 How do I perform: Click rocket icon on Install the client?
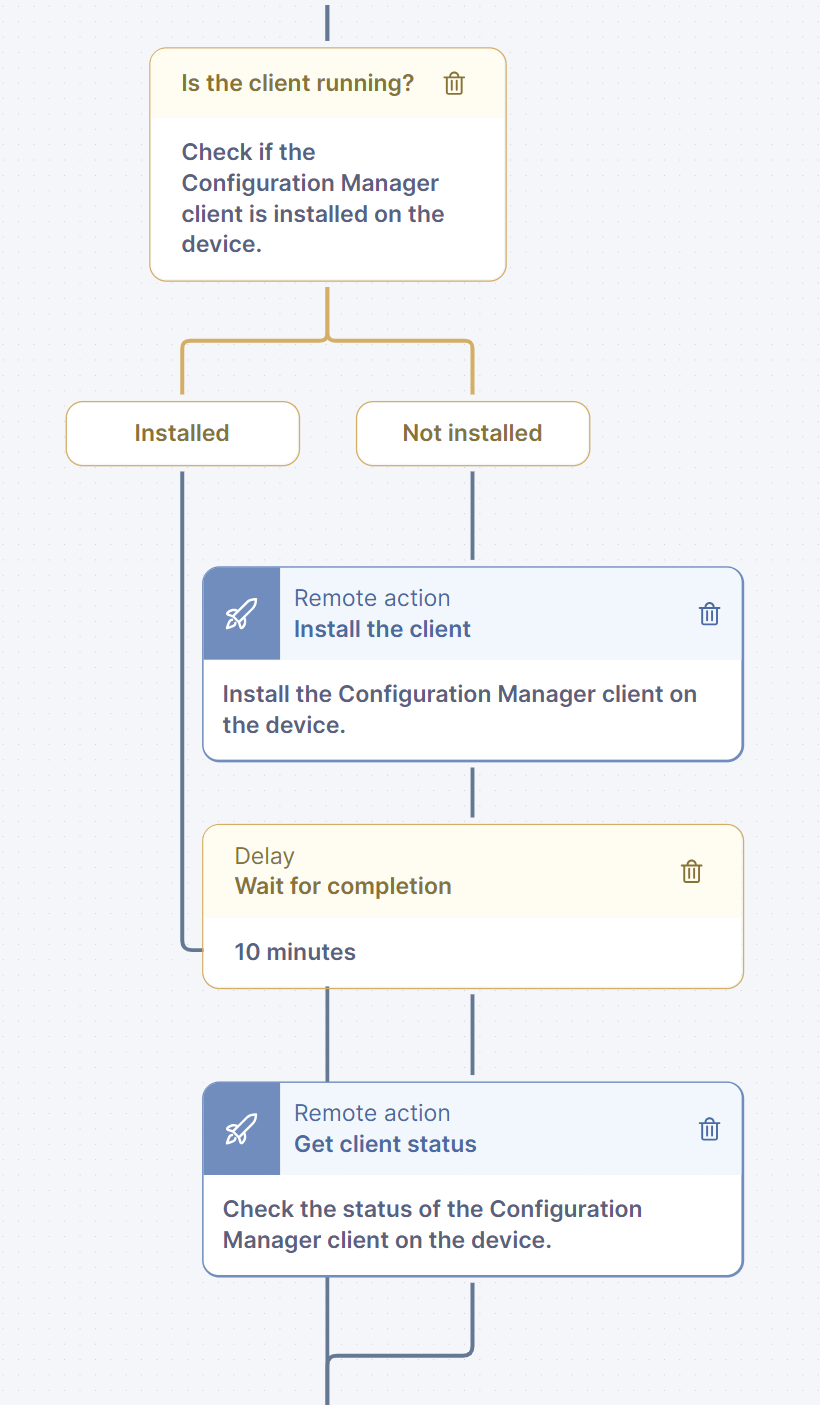(241, 614)
